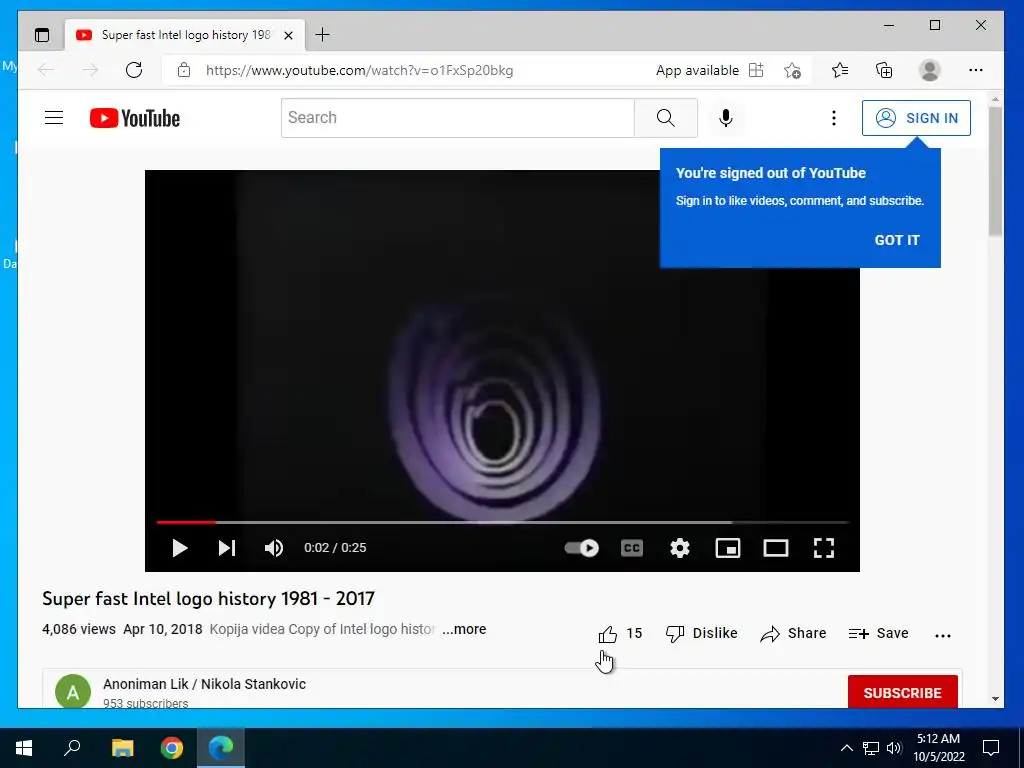Switch to theater mode

[x=776, y=548]
